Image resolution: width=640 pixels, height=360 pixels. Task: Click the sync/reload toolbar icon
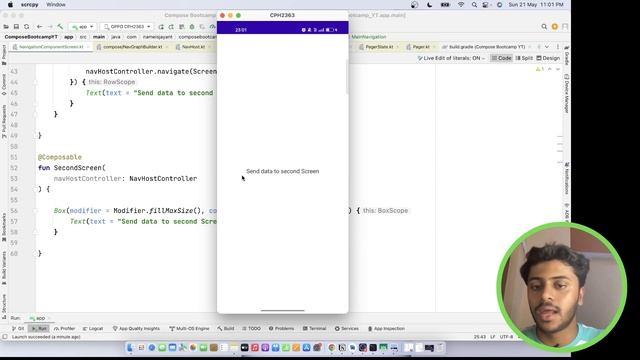[27, 27]
